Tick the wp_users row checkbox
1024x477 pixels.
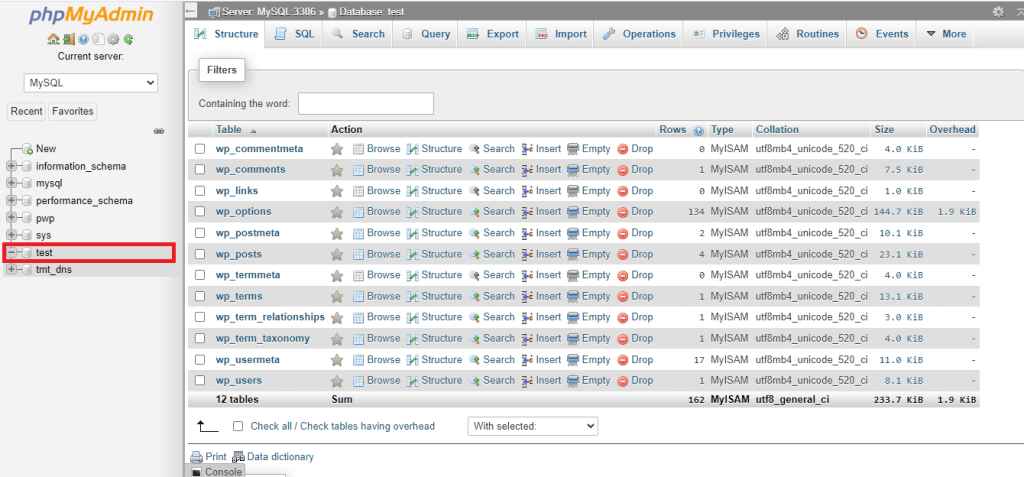coord(200,380)
